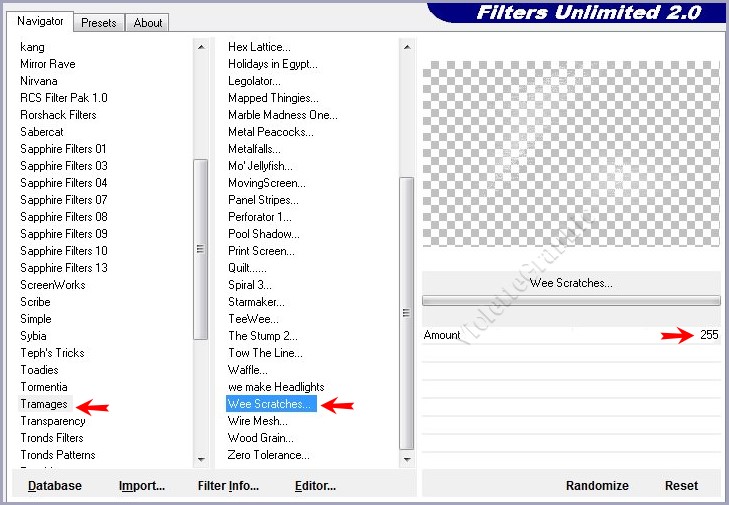The image size is (729, 505).
Task: Select Tramages in the filter category list
Action: coord(44,404)
